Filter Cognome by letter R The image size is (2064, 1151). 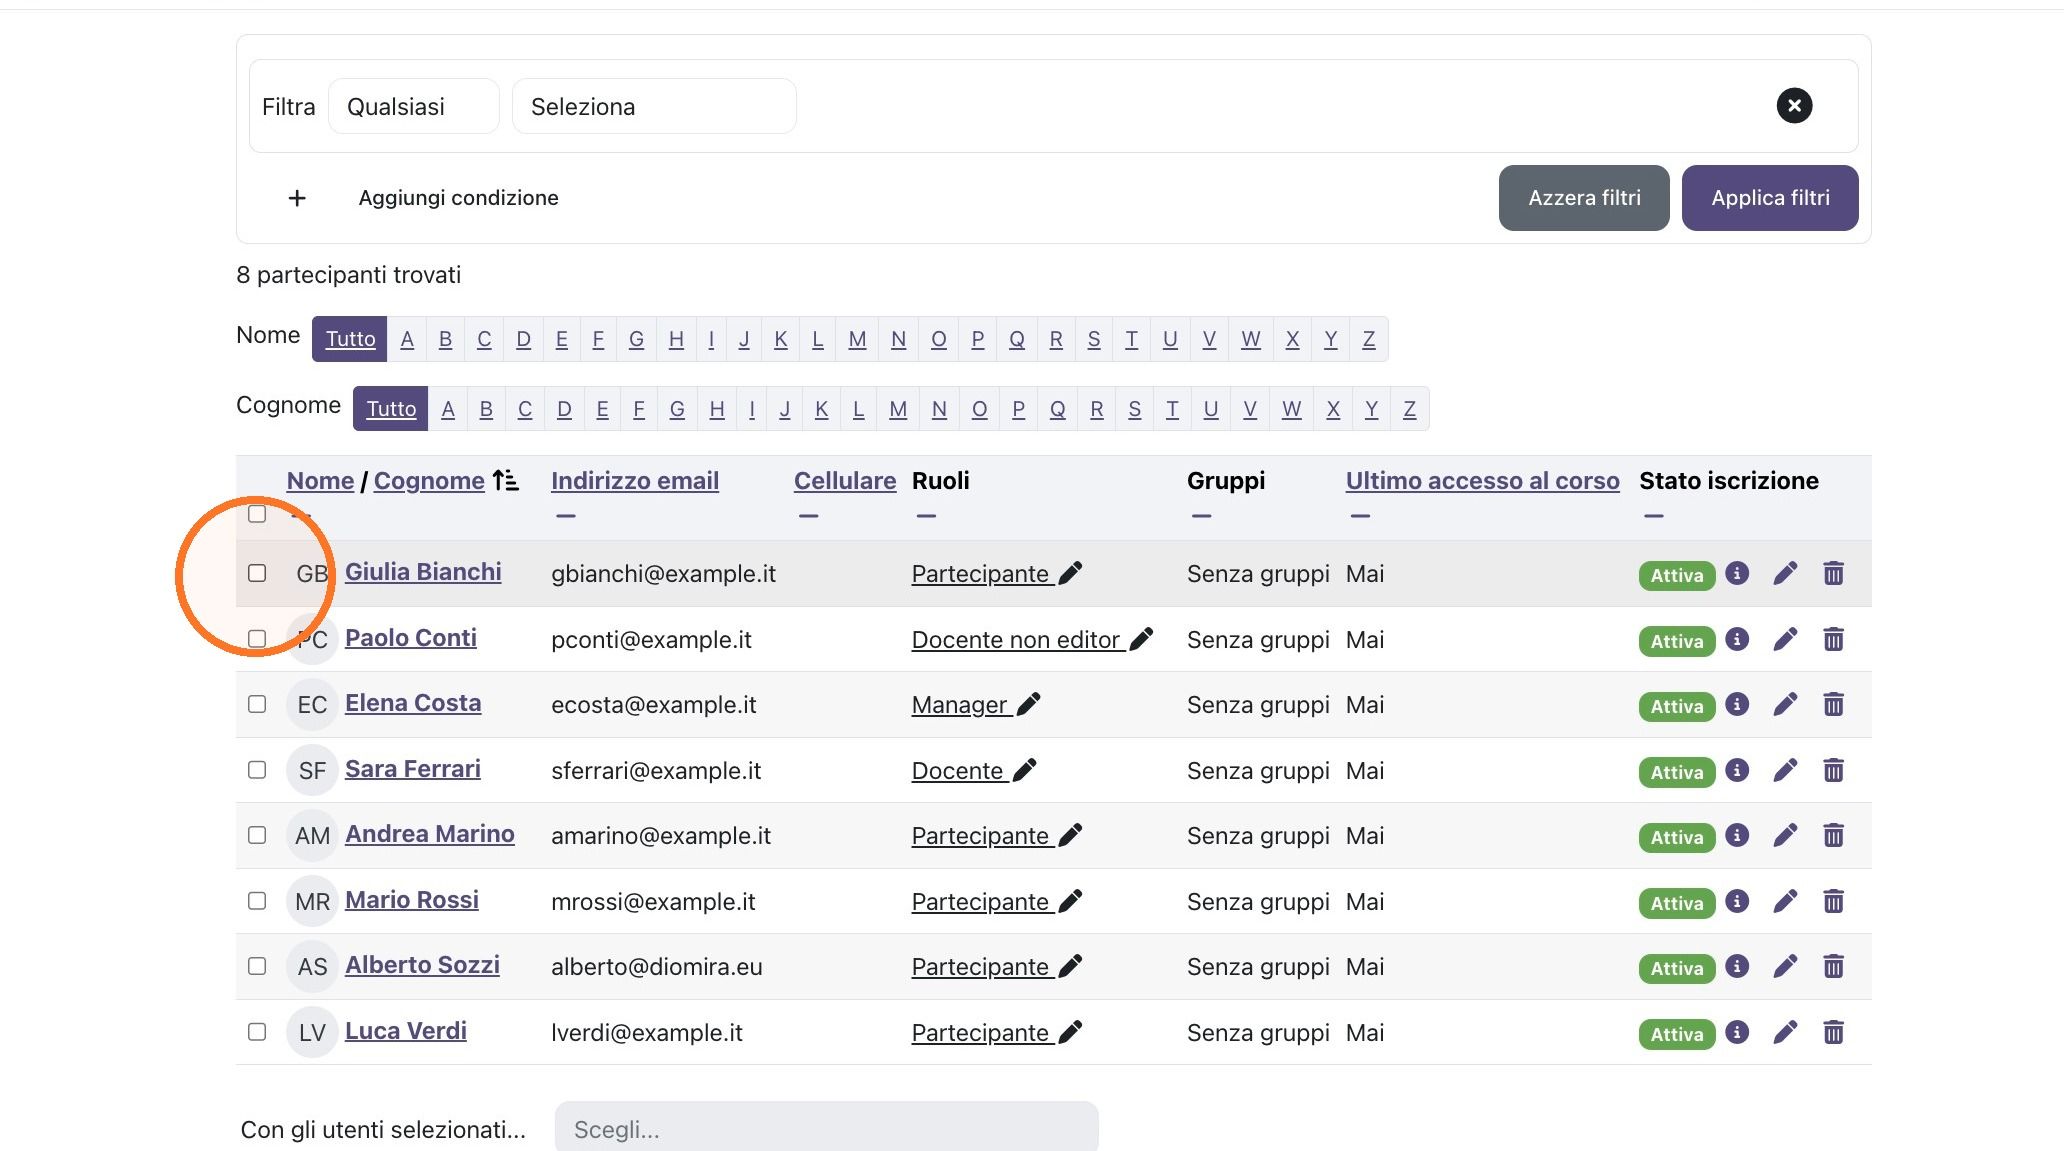point(1097,409)
